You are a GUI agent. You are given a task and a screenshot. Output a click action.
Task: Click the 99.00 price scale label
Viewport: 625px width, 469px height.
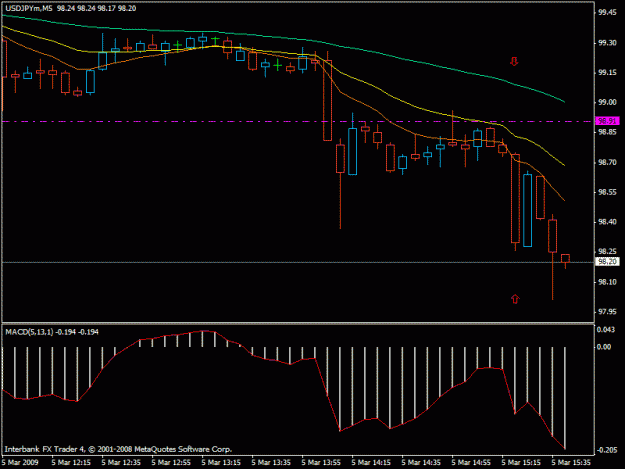(607, 102)
